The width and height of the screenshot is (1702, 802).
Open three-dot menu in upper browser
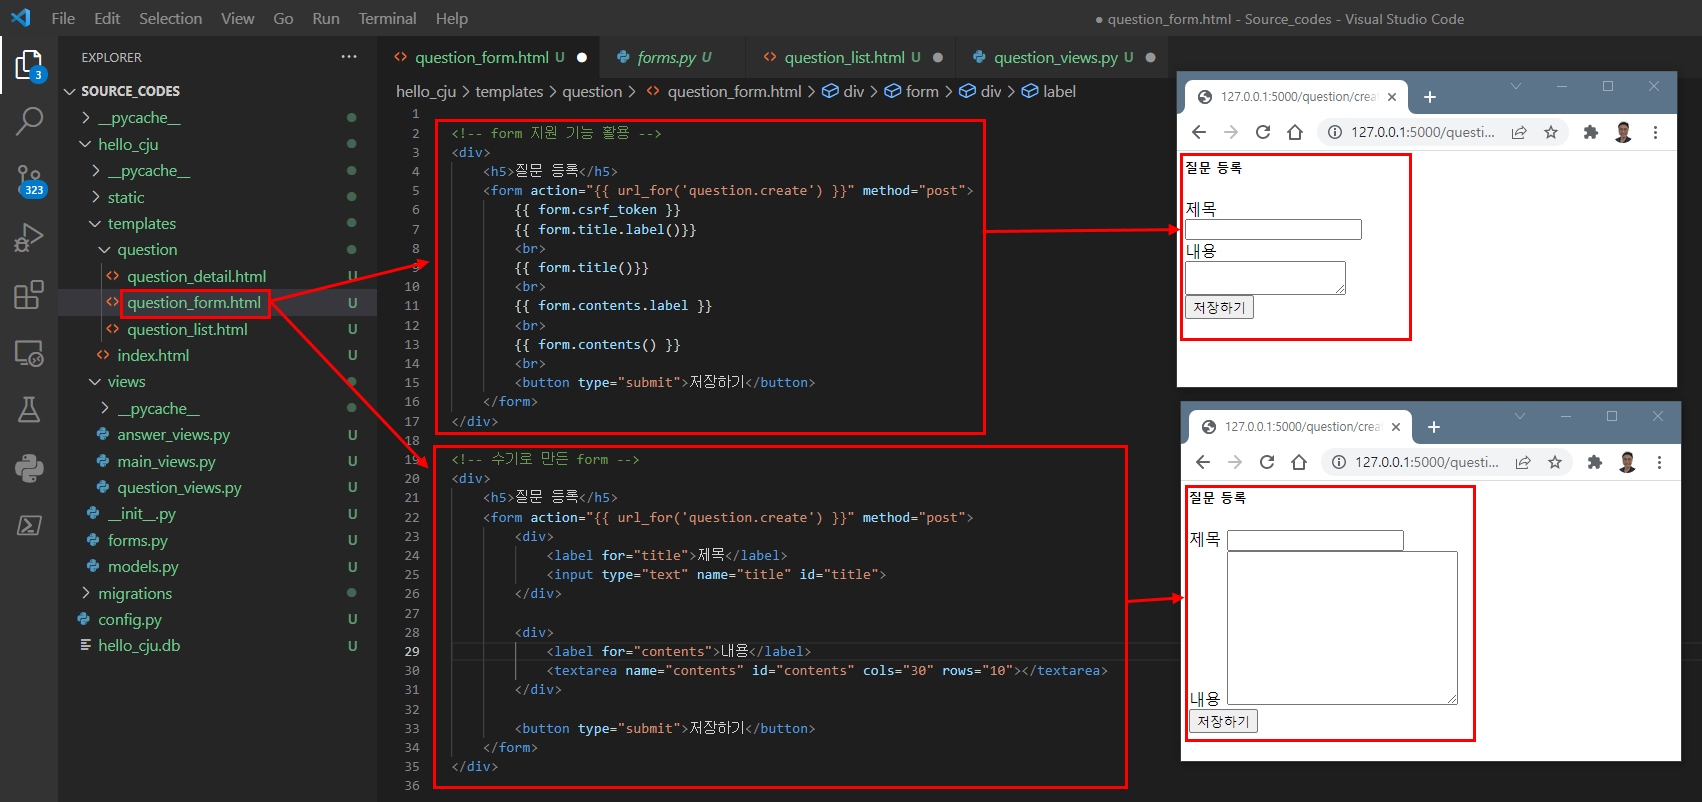pyautogui.click(x=1655, y=132)
